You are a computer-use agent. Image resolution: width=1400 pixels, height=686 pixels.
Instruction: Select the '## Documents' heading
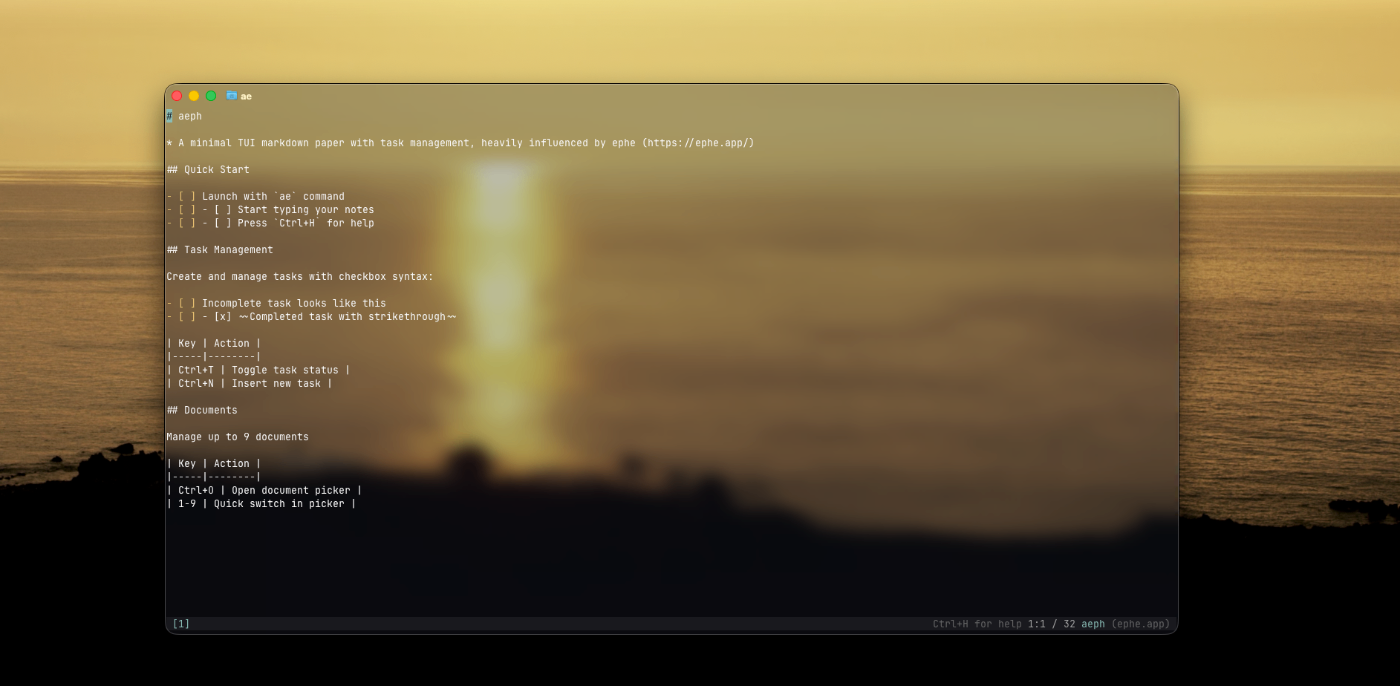(x=202, y=411)
